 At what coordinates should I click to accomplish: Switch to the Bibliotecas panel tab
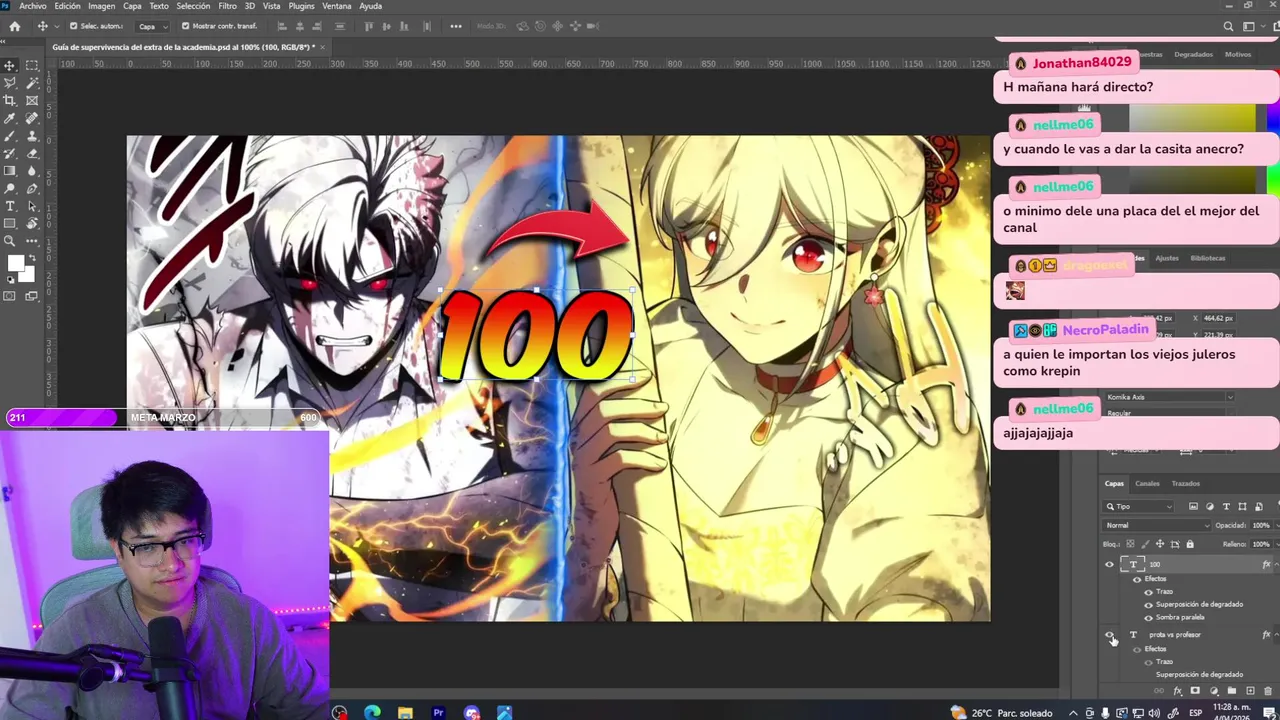pyautogui.click(x=1208, y=258)
